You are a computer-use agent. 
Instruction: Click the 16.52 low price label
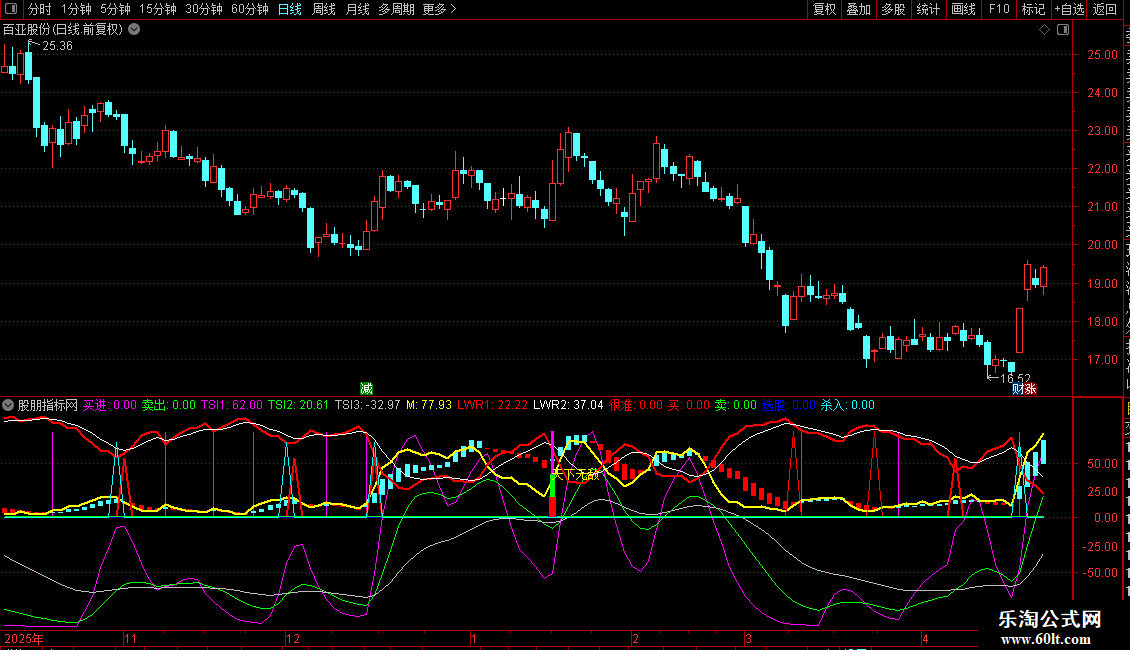1015,378
